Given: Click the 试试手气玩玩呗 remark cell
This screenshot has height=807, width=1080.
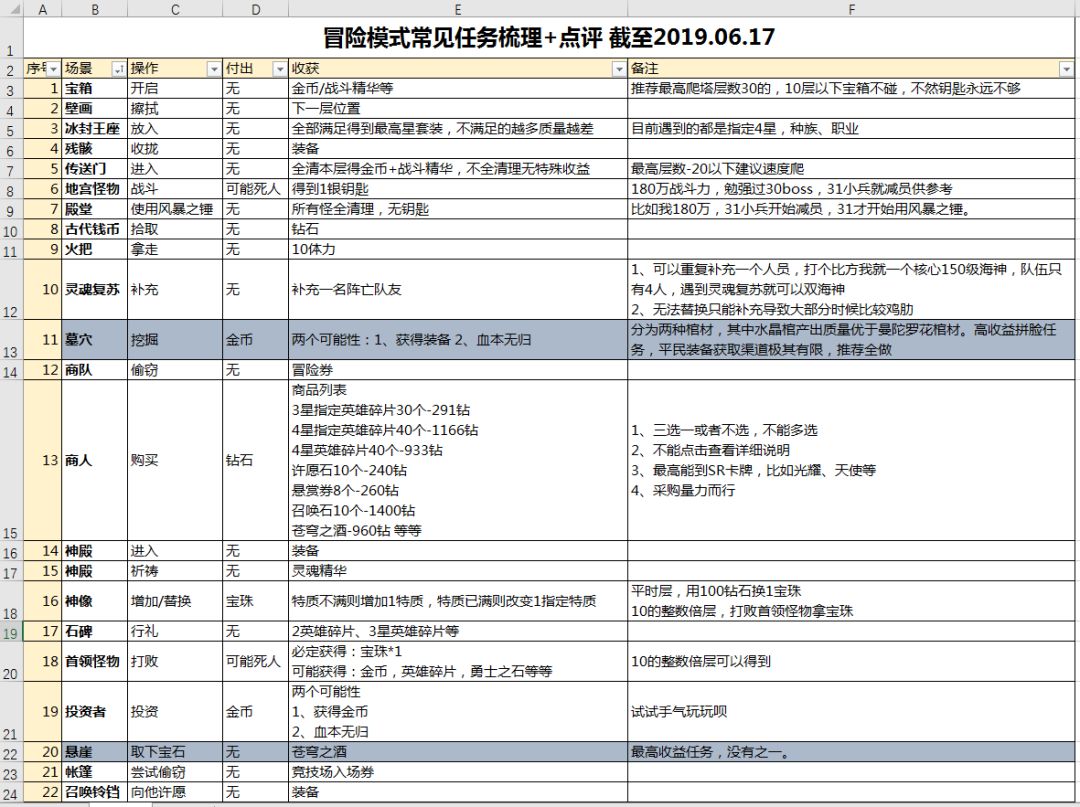Looking at the screenshot, I should click(852, 711).
